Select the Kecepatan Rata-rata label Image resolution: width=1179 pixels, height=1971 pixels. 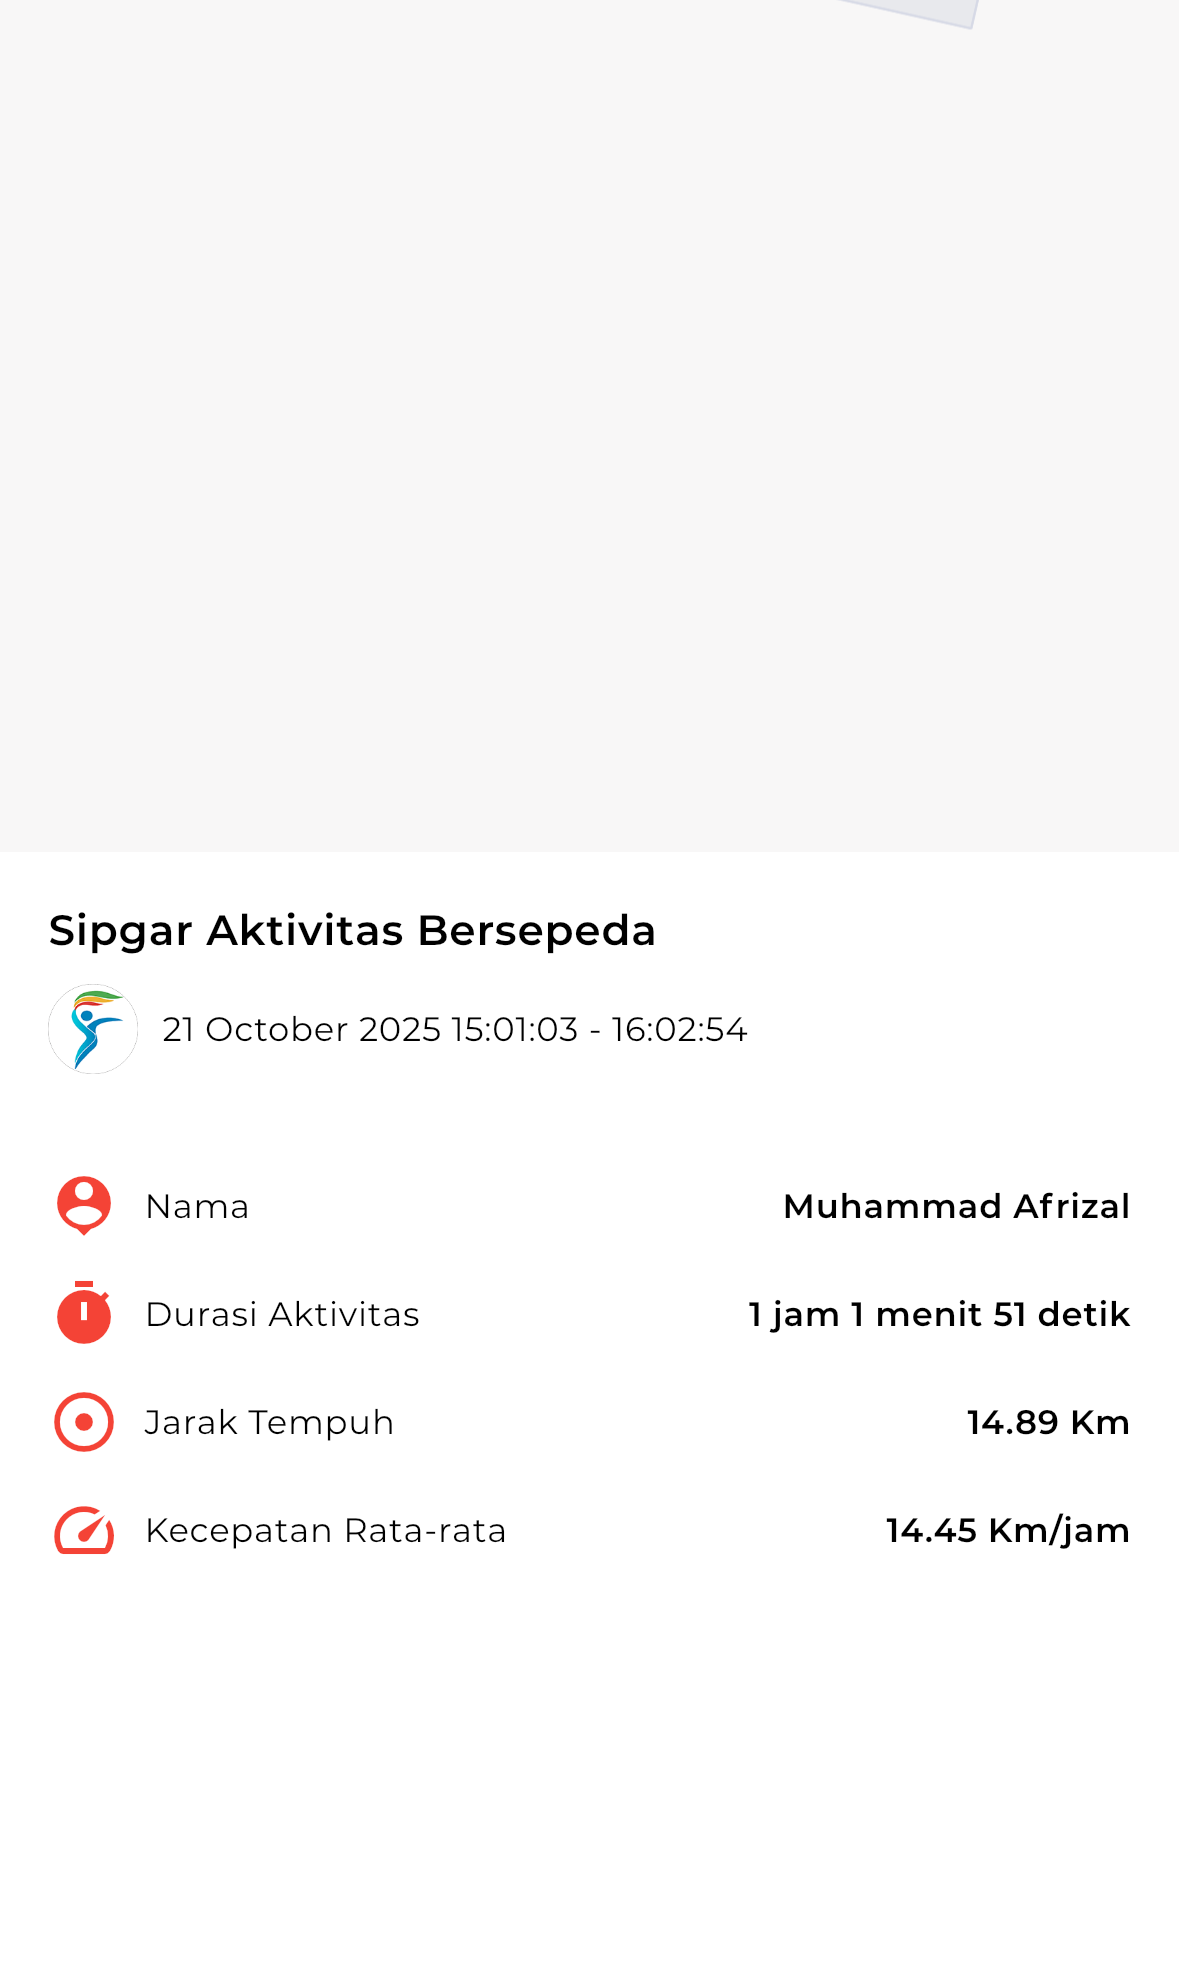click(x=325, y=1530)
